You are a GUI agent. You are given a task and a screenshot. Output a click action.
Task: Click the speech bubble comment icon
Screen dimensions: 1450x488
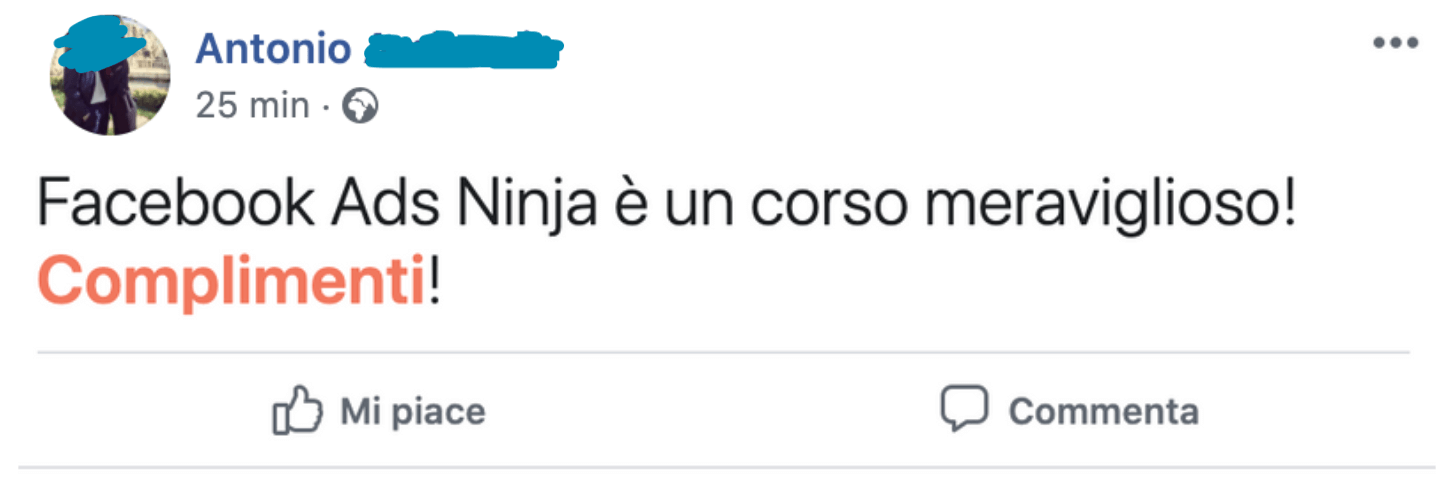click(964, 409)
